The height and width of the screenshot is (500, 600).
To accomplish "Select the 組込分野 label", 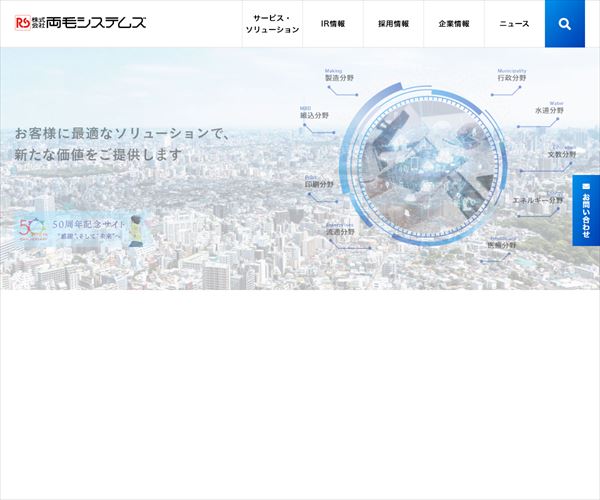I will click(x=314, y=115).
